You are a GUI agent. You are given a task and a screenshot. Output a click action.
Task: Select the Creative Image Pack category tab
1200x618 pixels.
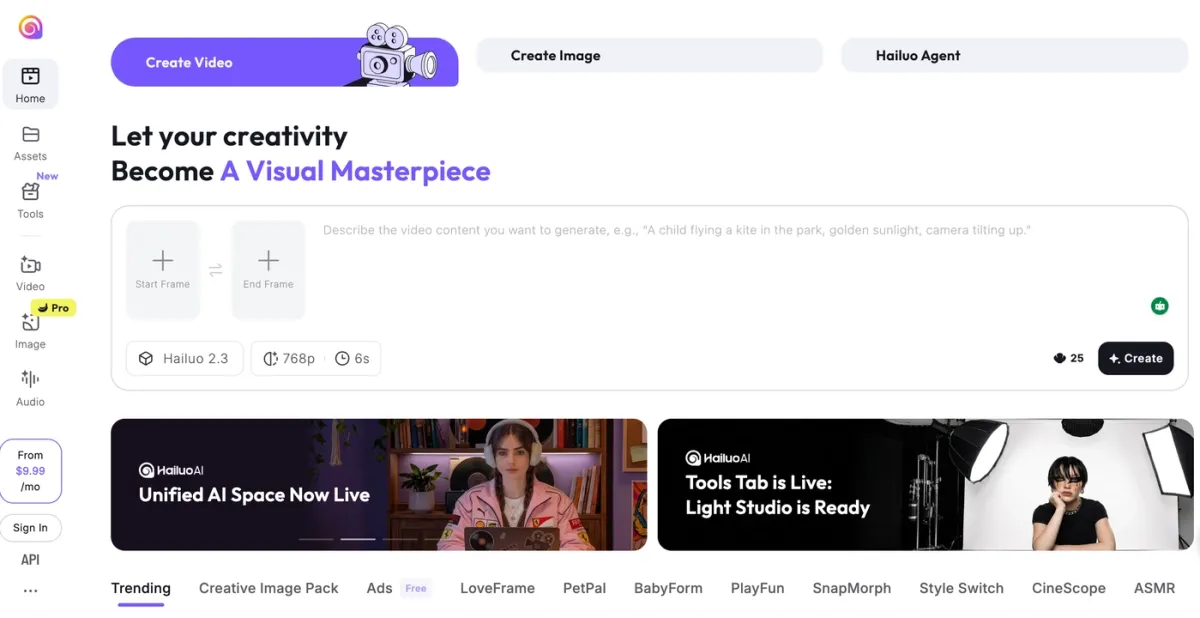[x=268, y=588]
